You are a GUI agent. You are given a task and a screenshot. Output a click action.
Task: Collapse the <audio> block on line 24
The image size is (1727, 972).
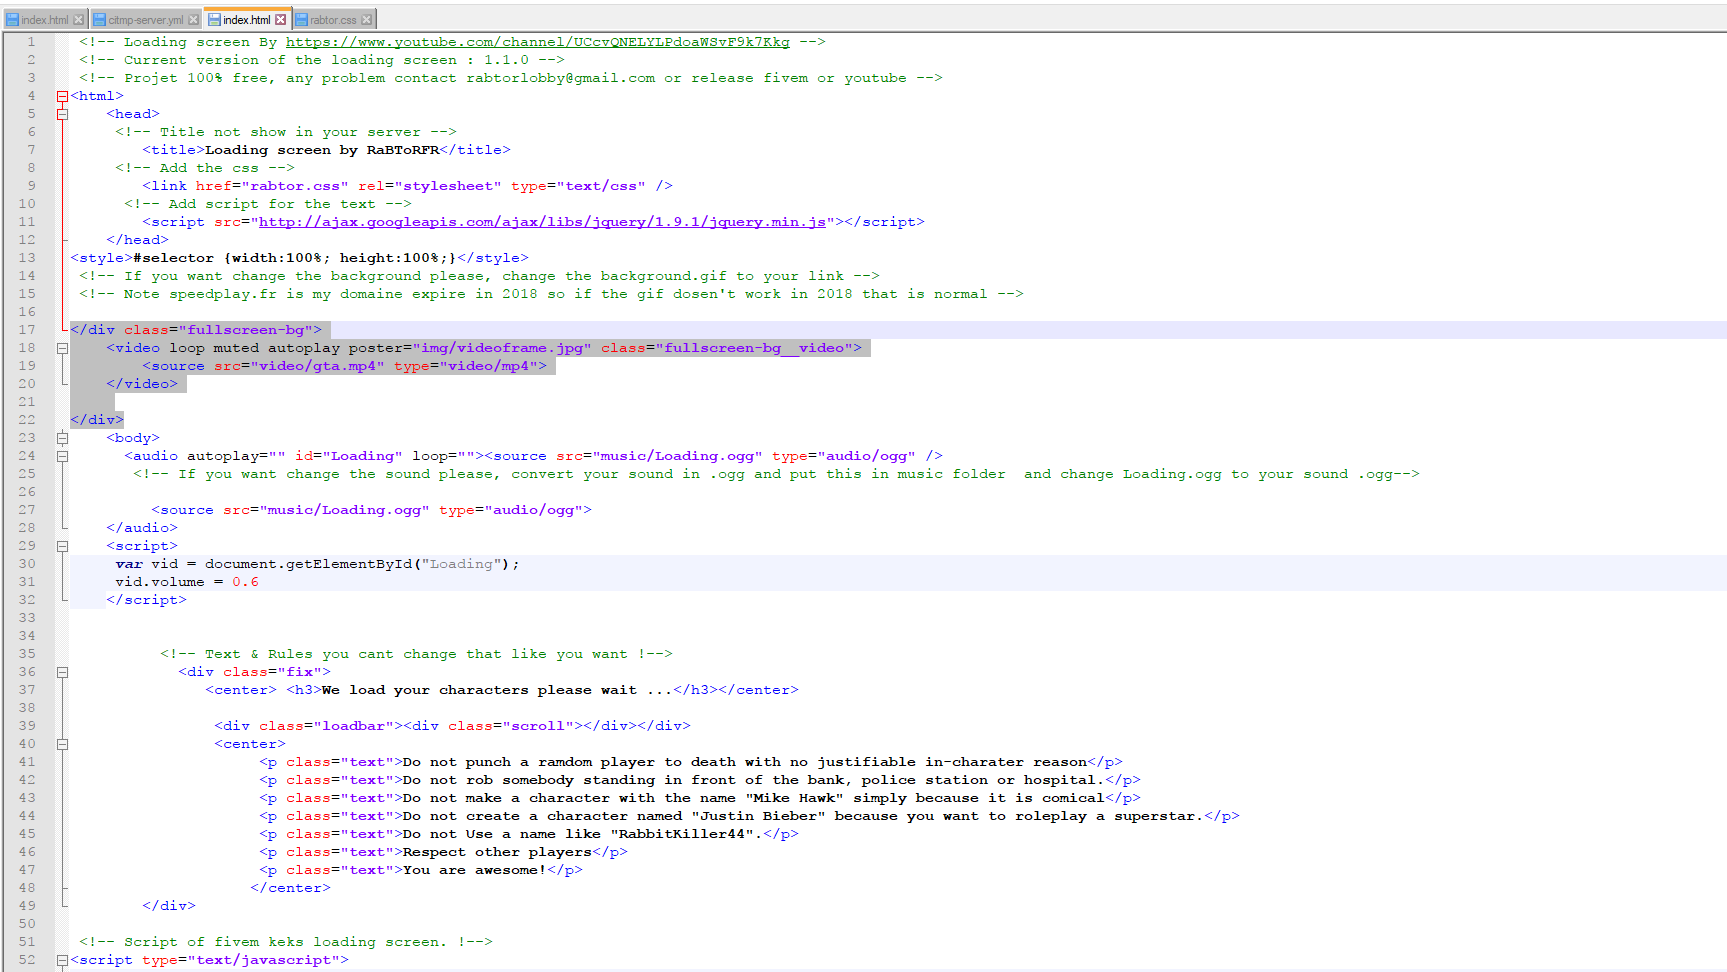pos(62,456)
